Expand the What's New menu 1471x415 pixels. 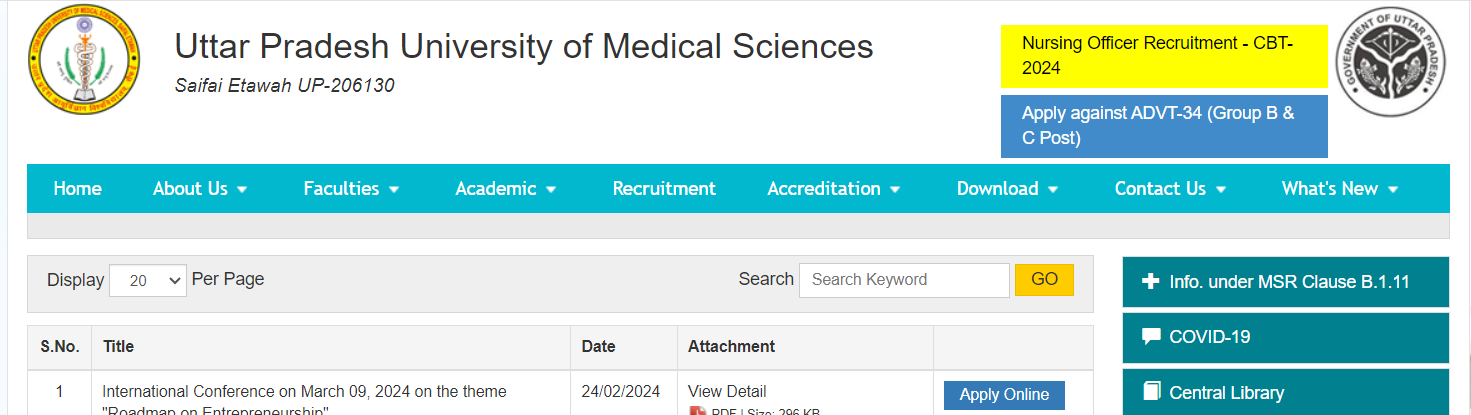(x=1339, y=188)
